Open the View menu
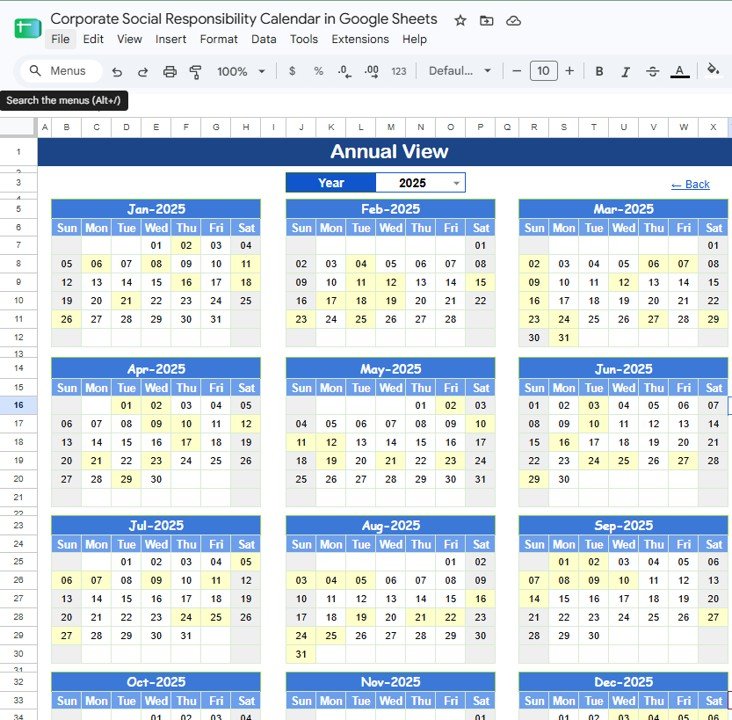This screenshot has height=720, width=732. [129, 39]
